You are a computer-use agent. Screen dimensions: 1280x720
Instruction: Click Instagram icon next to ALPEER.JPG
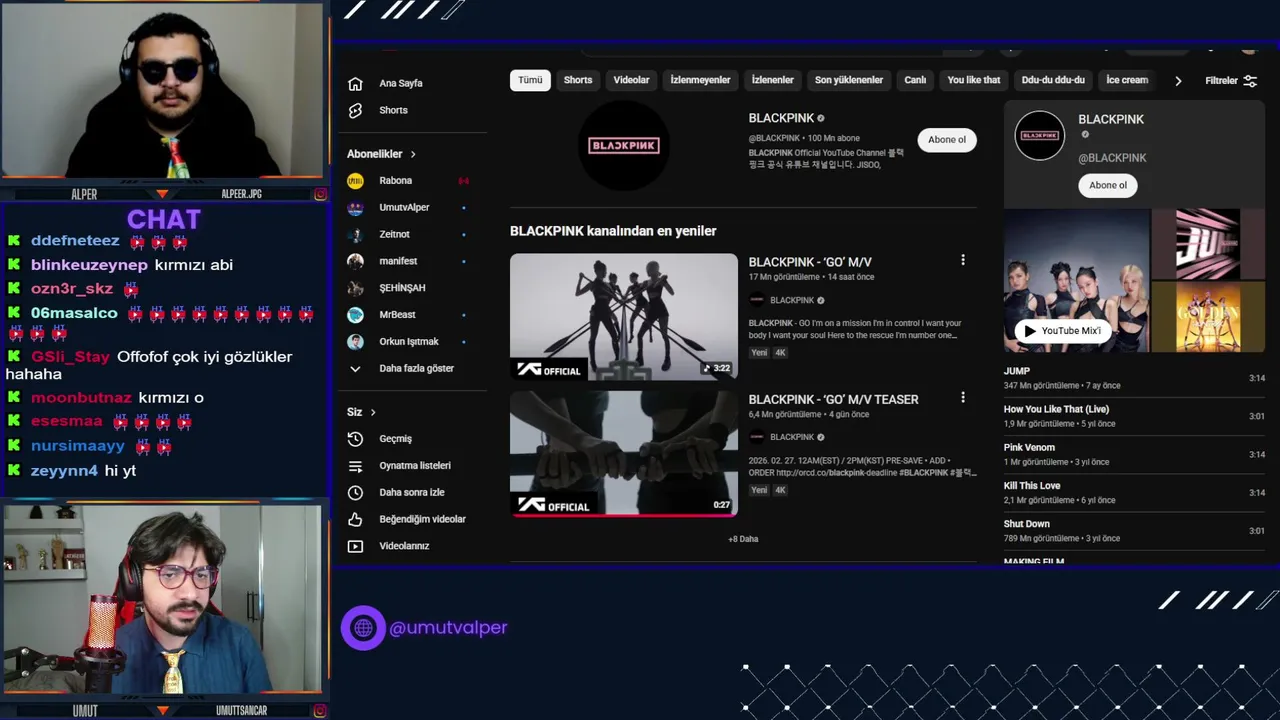click(320, 194)
